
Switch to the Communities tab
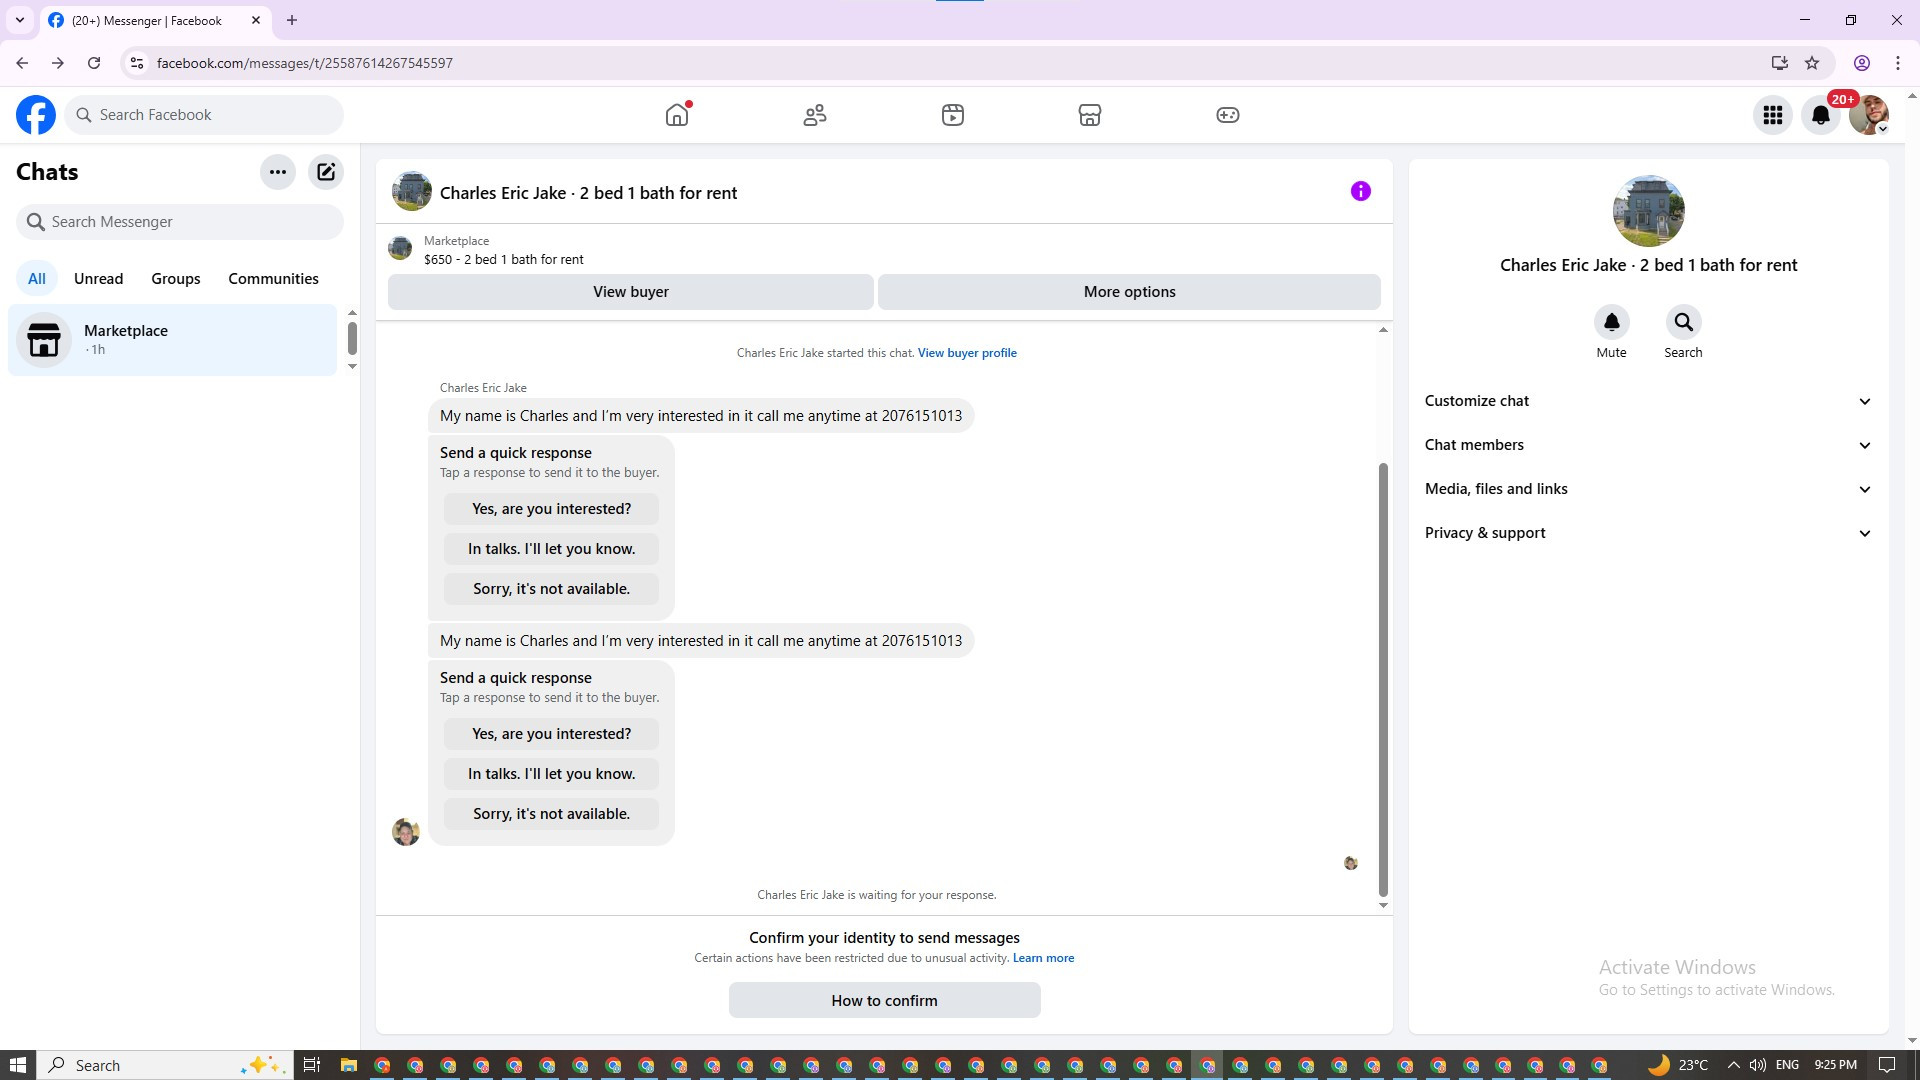273,279
